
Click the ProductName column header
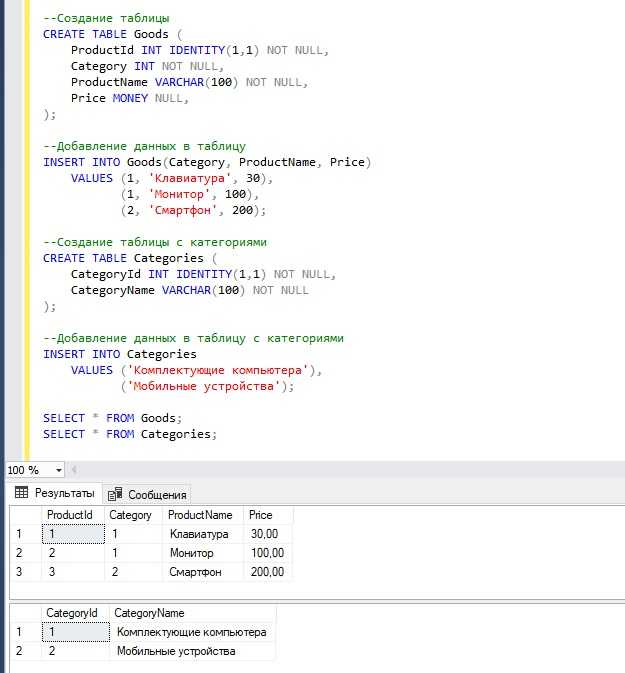pyautogui.click(x=200, y=515)
